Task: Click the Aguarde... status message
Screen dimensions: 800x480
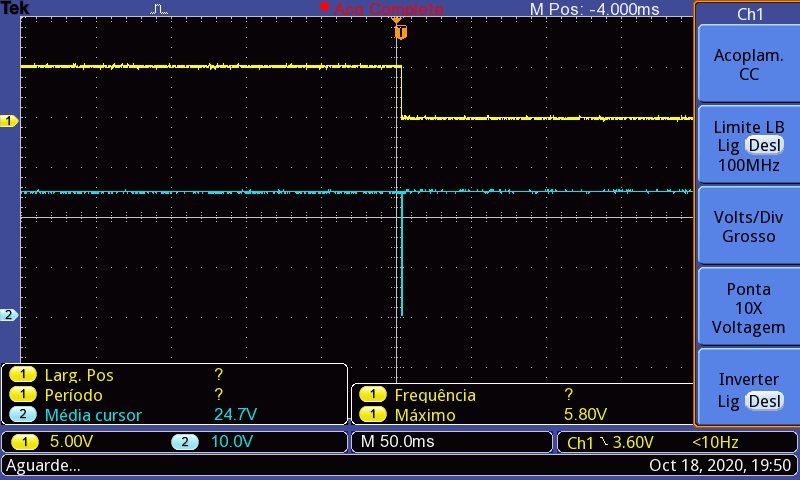Action: pyautogui.click(x=43, y=465)
